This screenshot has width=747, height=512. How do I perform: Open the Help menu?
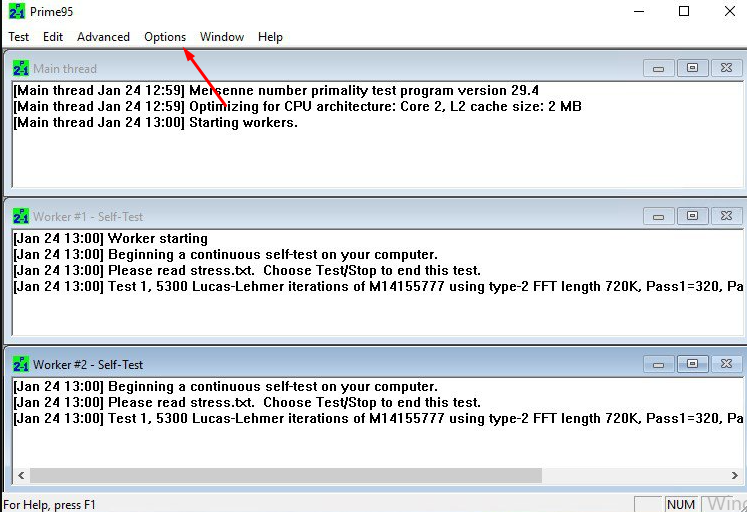click(x=270, y=37)
